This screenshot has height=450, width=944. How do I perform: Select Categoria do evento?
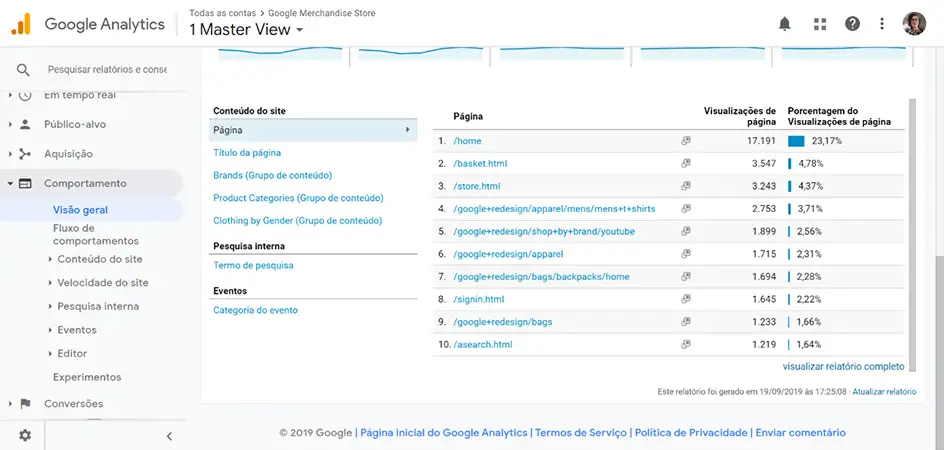[x=255, y=310]
